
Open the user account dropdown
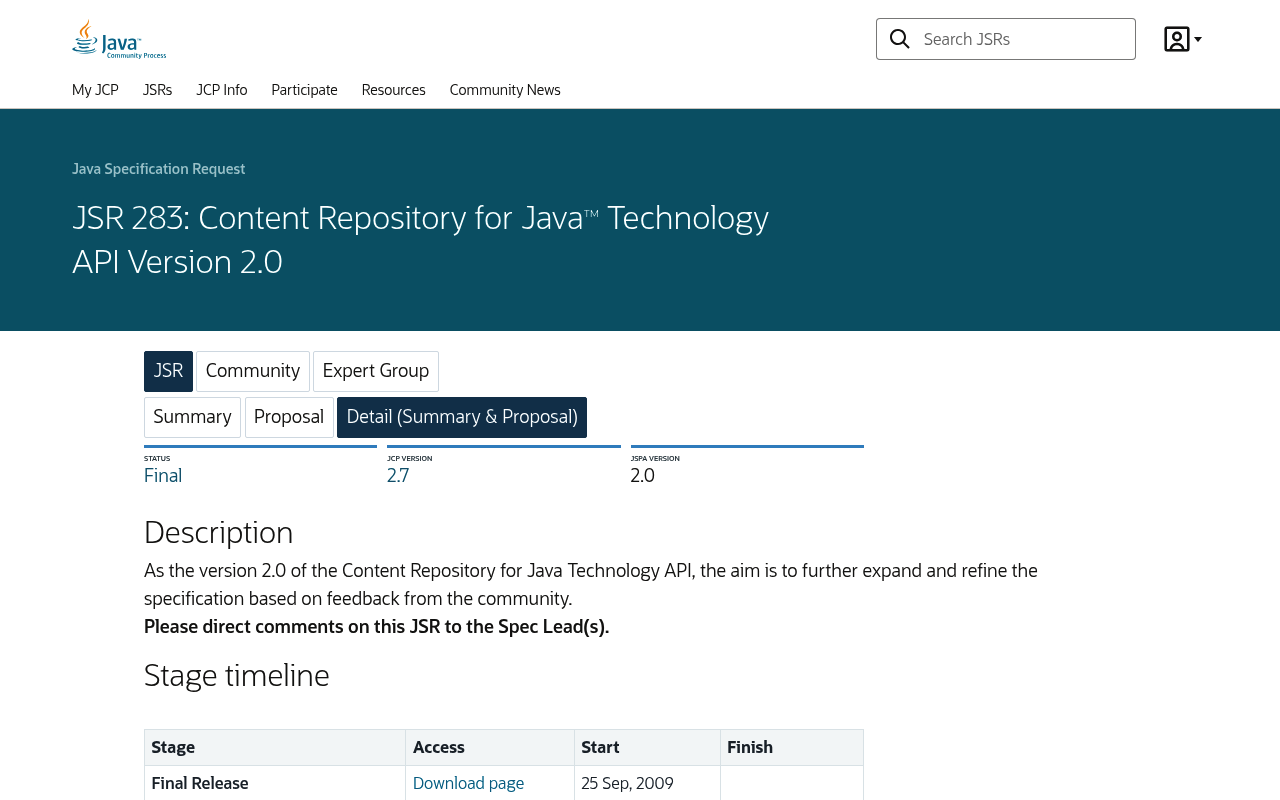coord(1183,39)
